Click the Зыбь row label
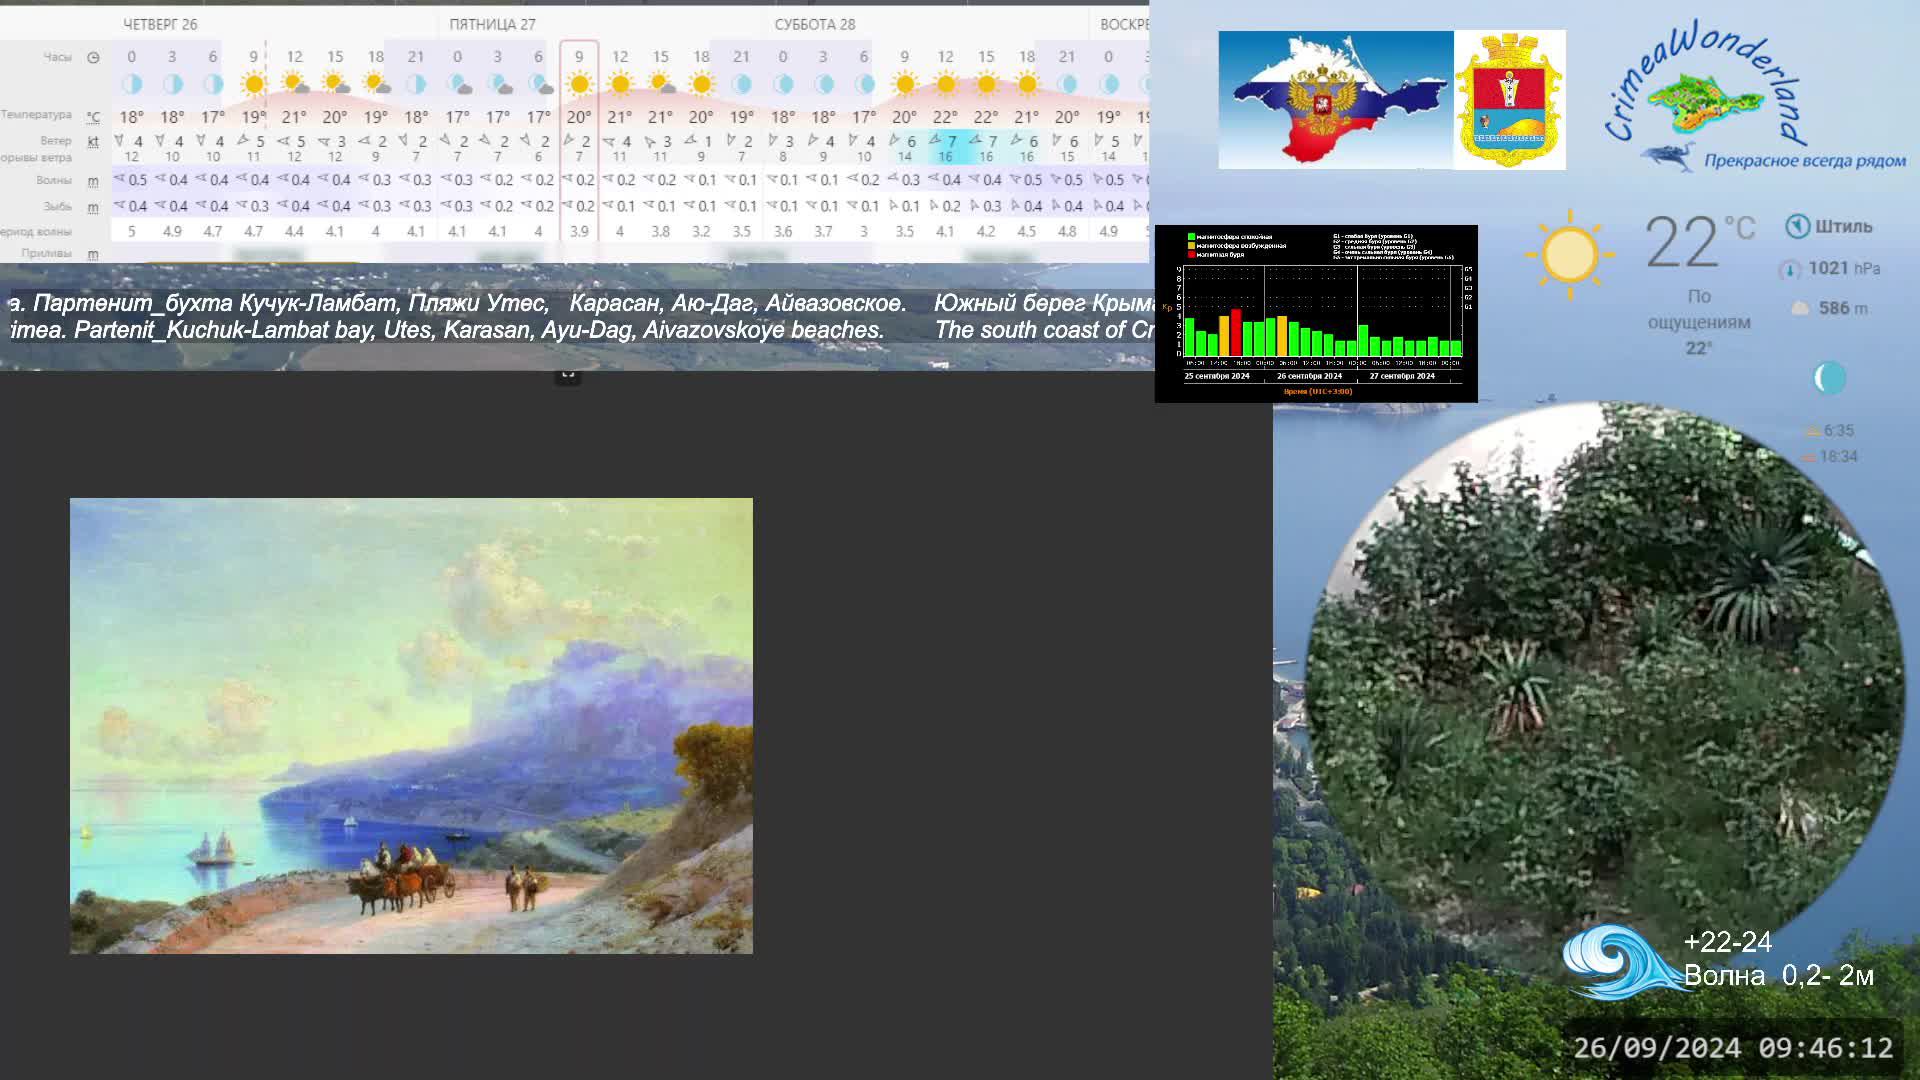 coord(58,206)
